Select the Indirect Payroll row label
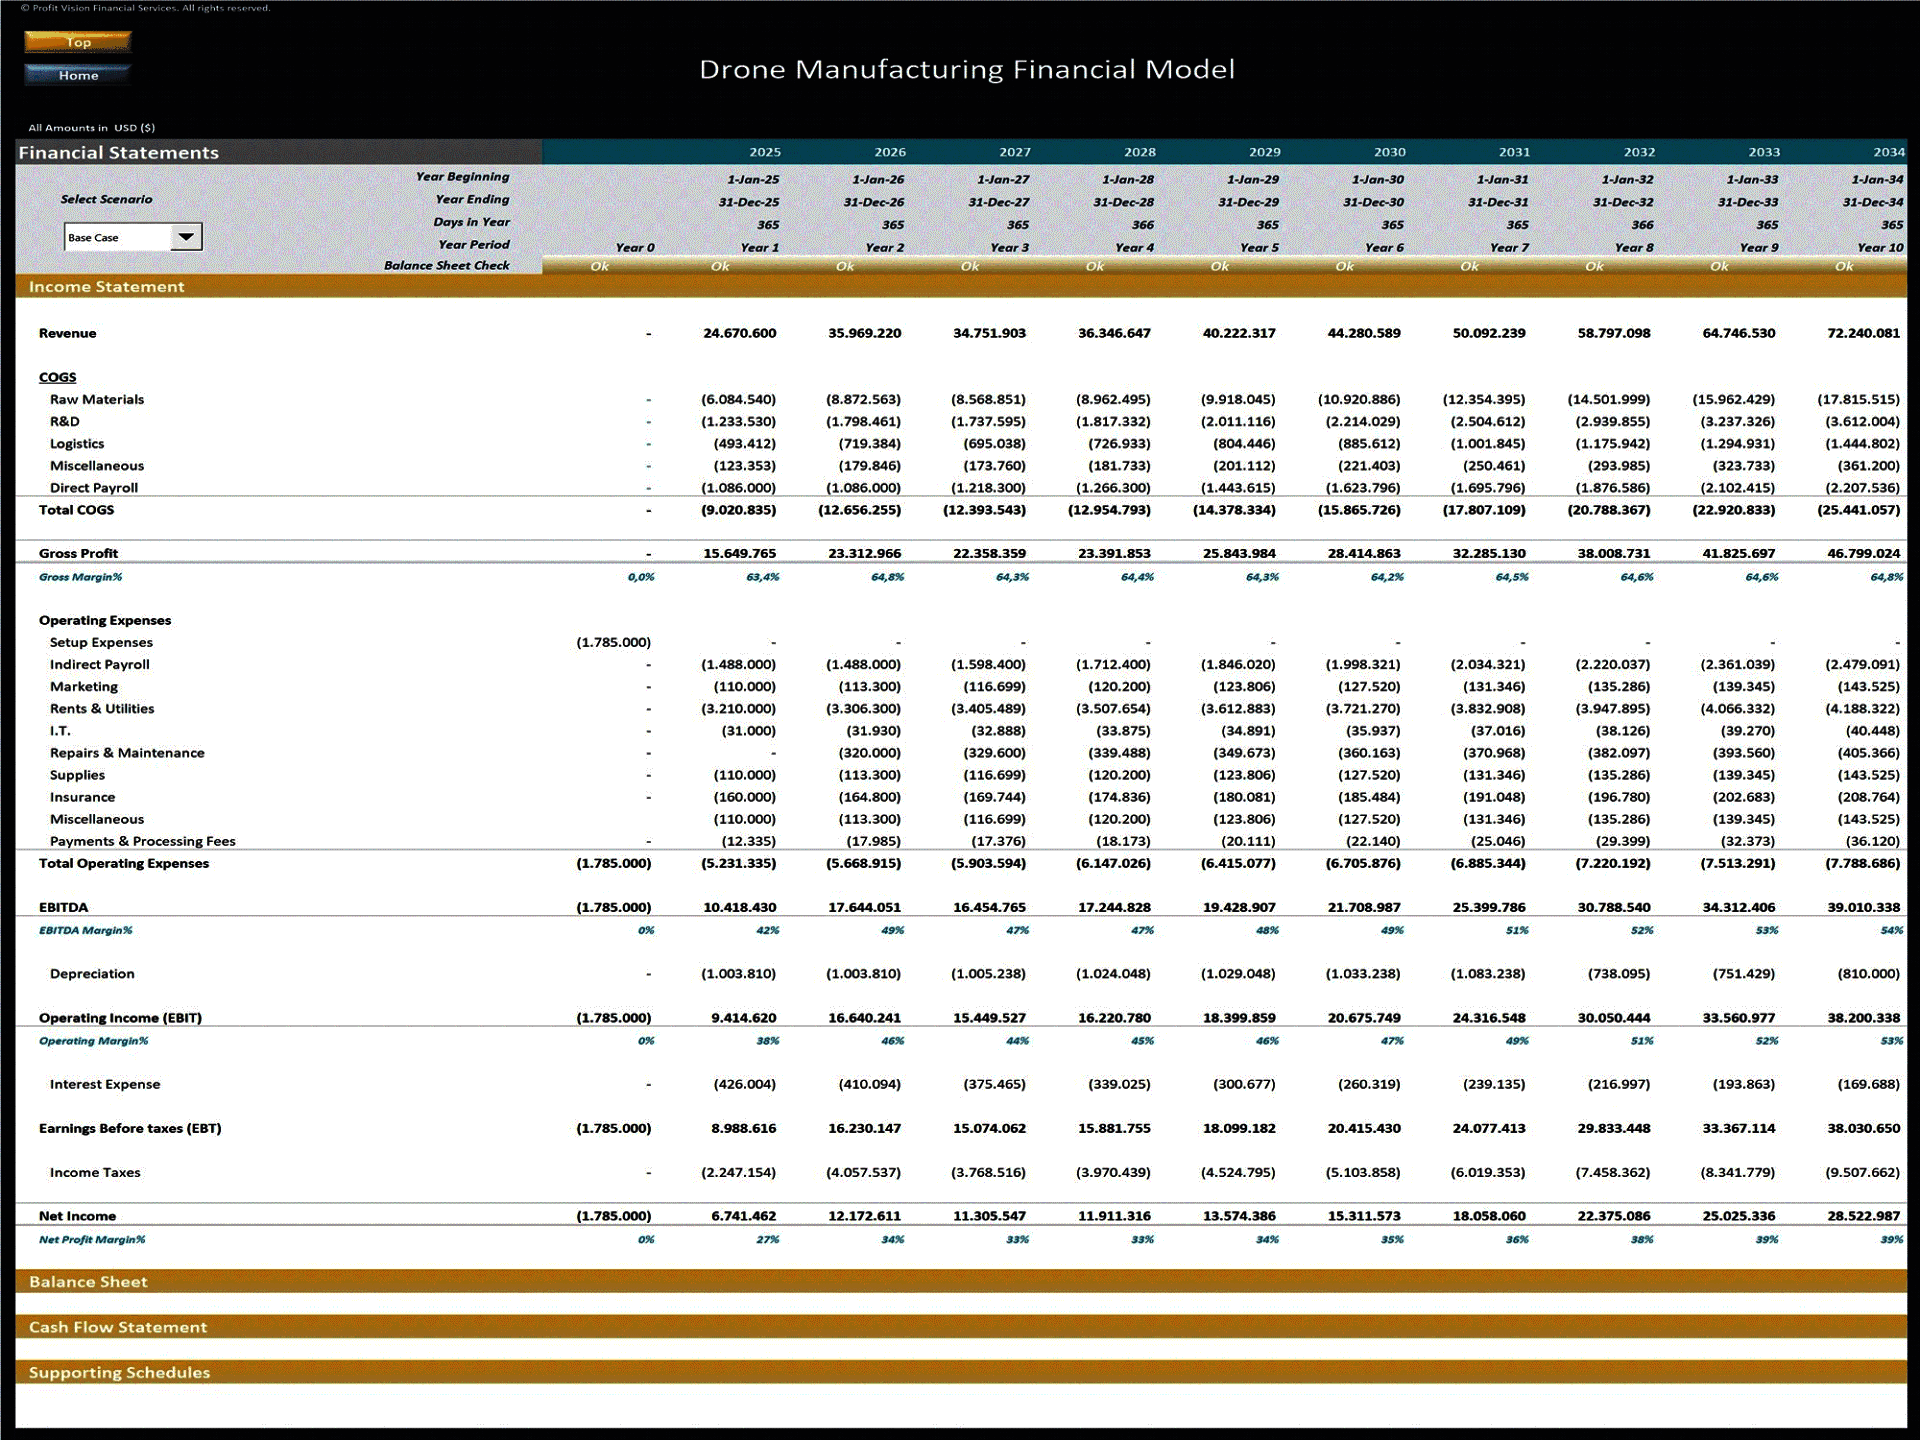Viewport: 1920px width, 1440px height. [100, 664]
